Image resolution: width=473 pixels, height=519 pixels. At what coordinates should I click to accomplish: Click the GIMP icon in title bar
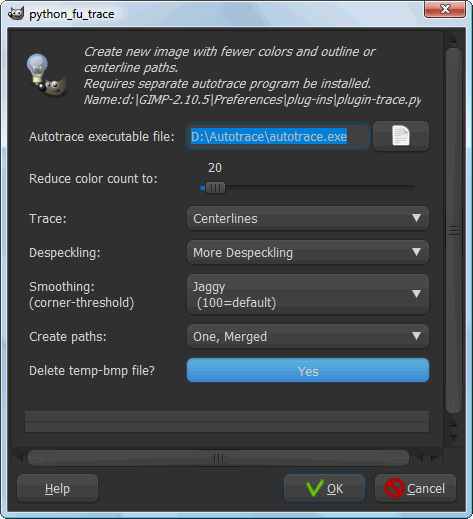point(16,14)
